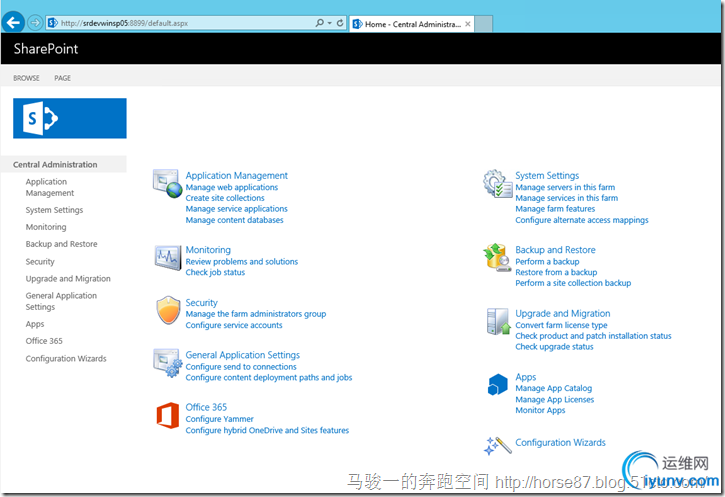Click the browser back arrow button
725x497 pixels.
point(13,22)
